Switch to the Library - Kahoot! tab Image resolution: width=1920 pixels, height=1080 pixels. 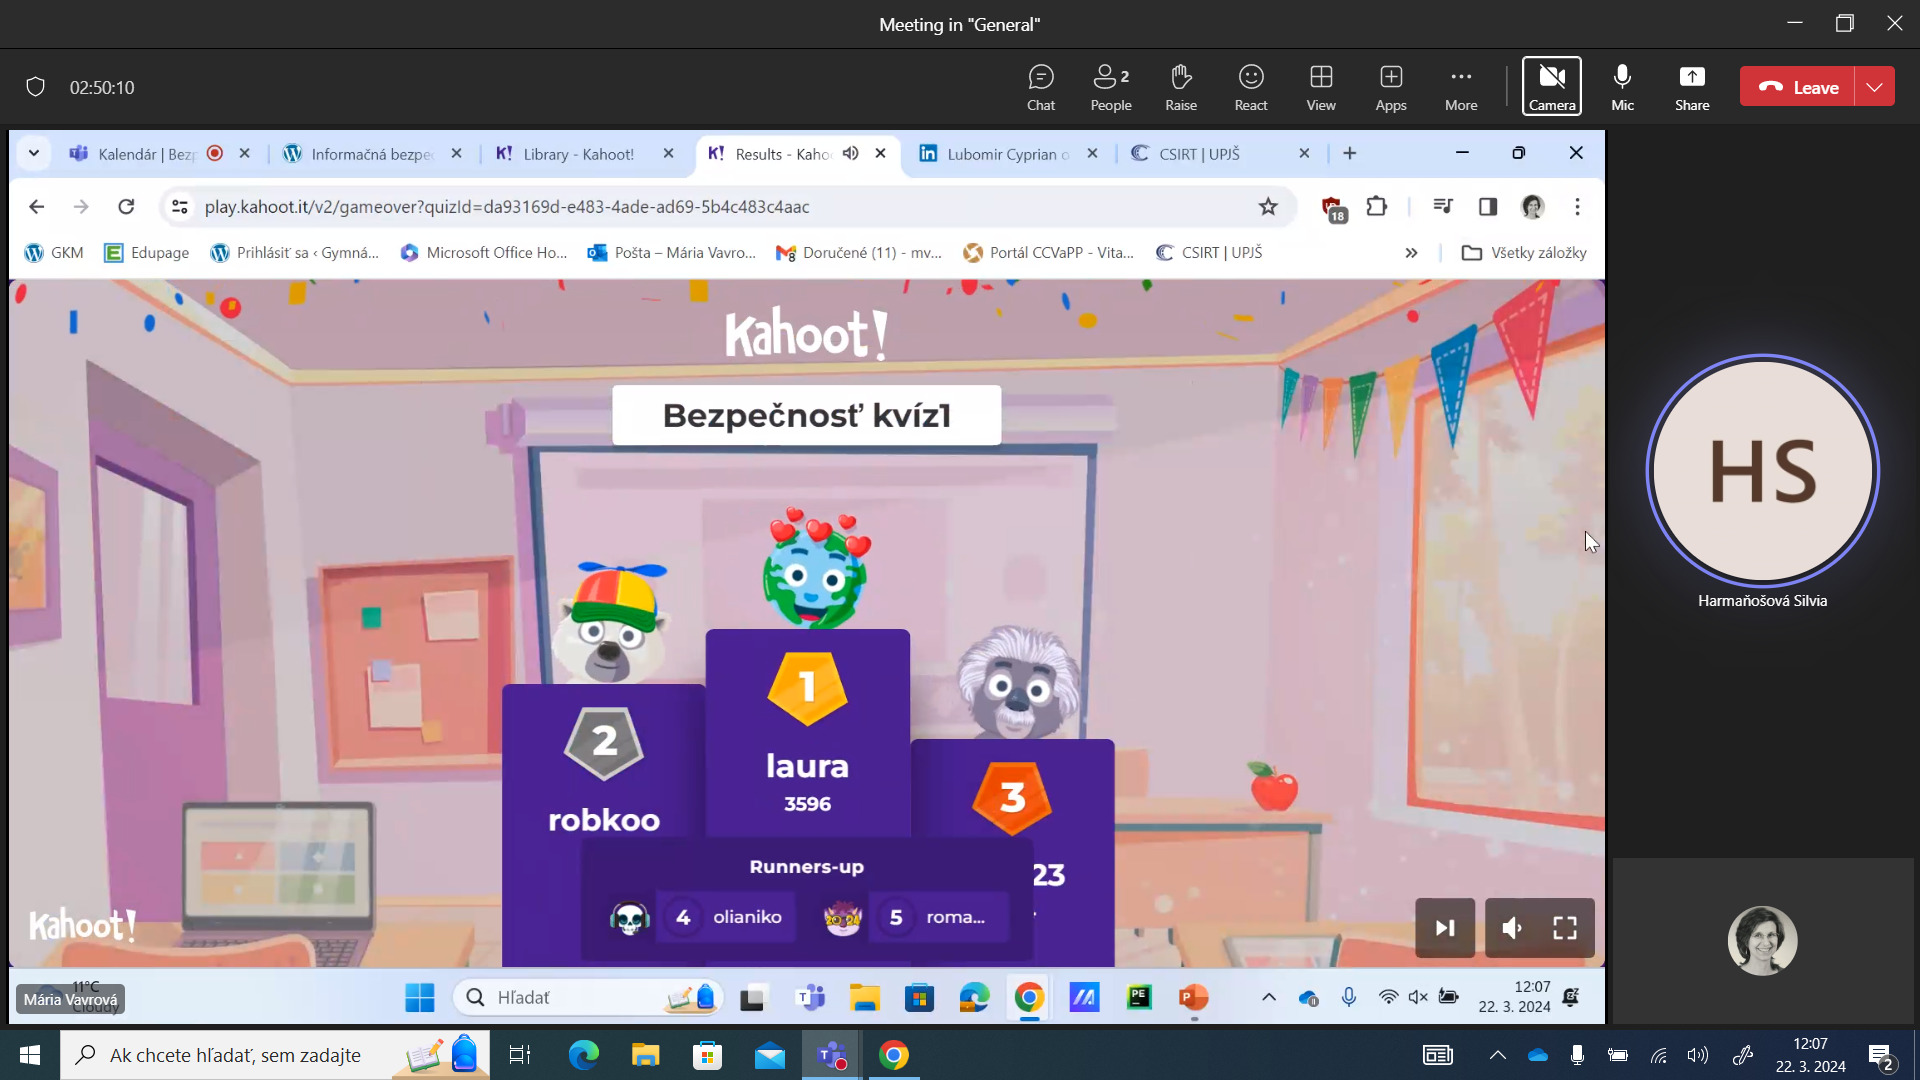click(577, 154)
